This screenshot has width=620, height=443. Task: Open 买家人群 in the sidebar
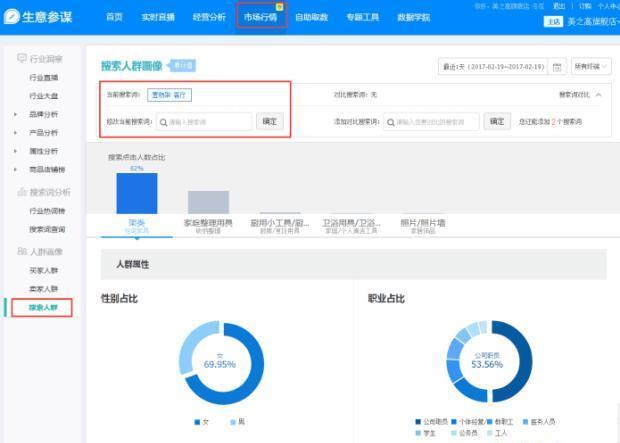[43, 271]
